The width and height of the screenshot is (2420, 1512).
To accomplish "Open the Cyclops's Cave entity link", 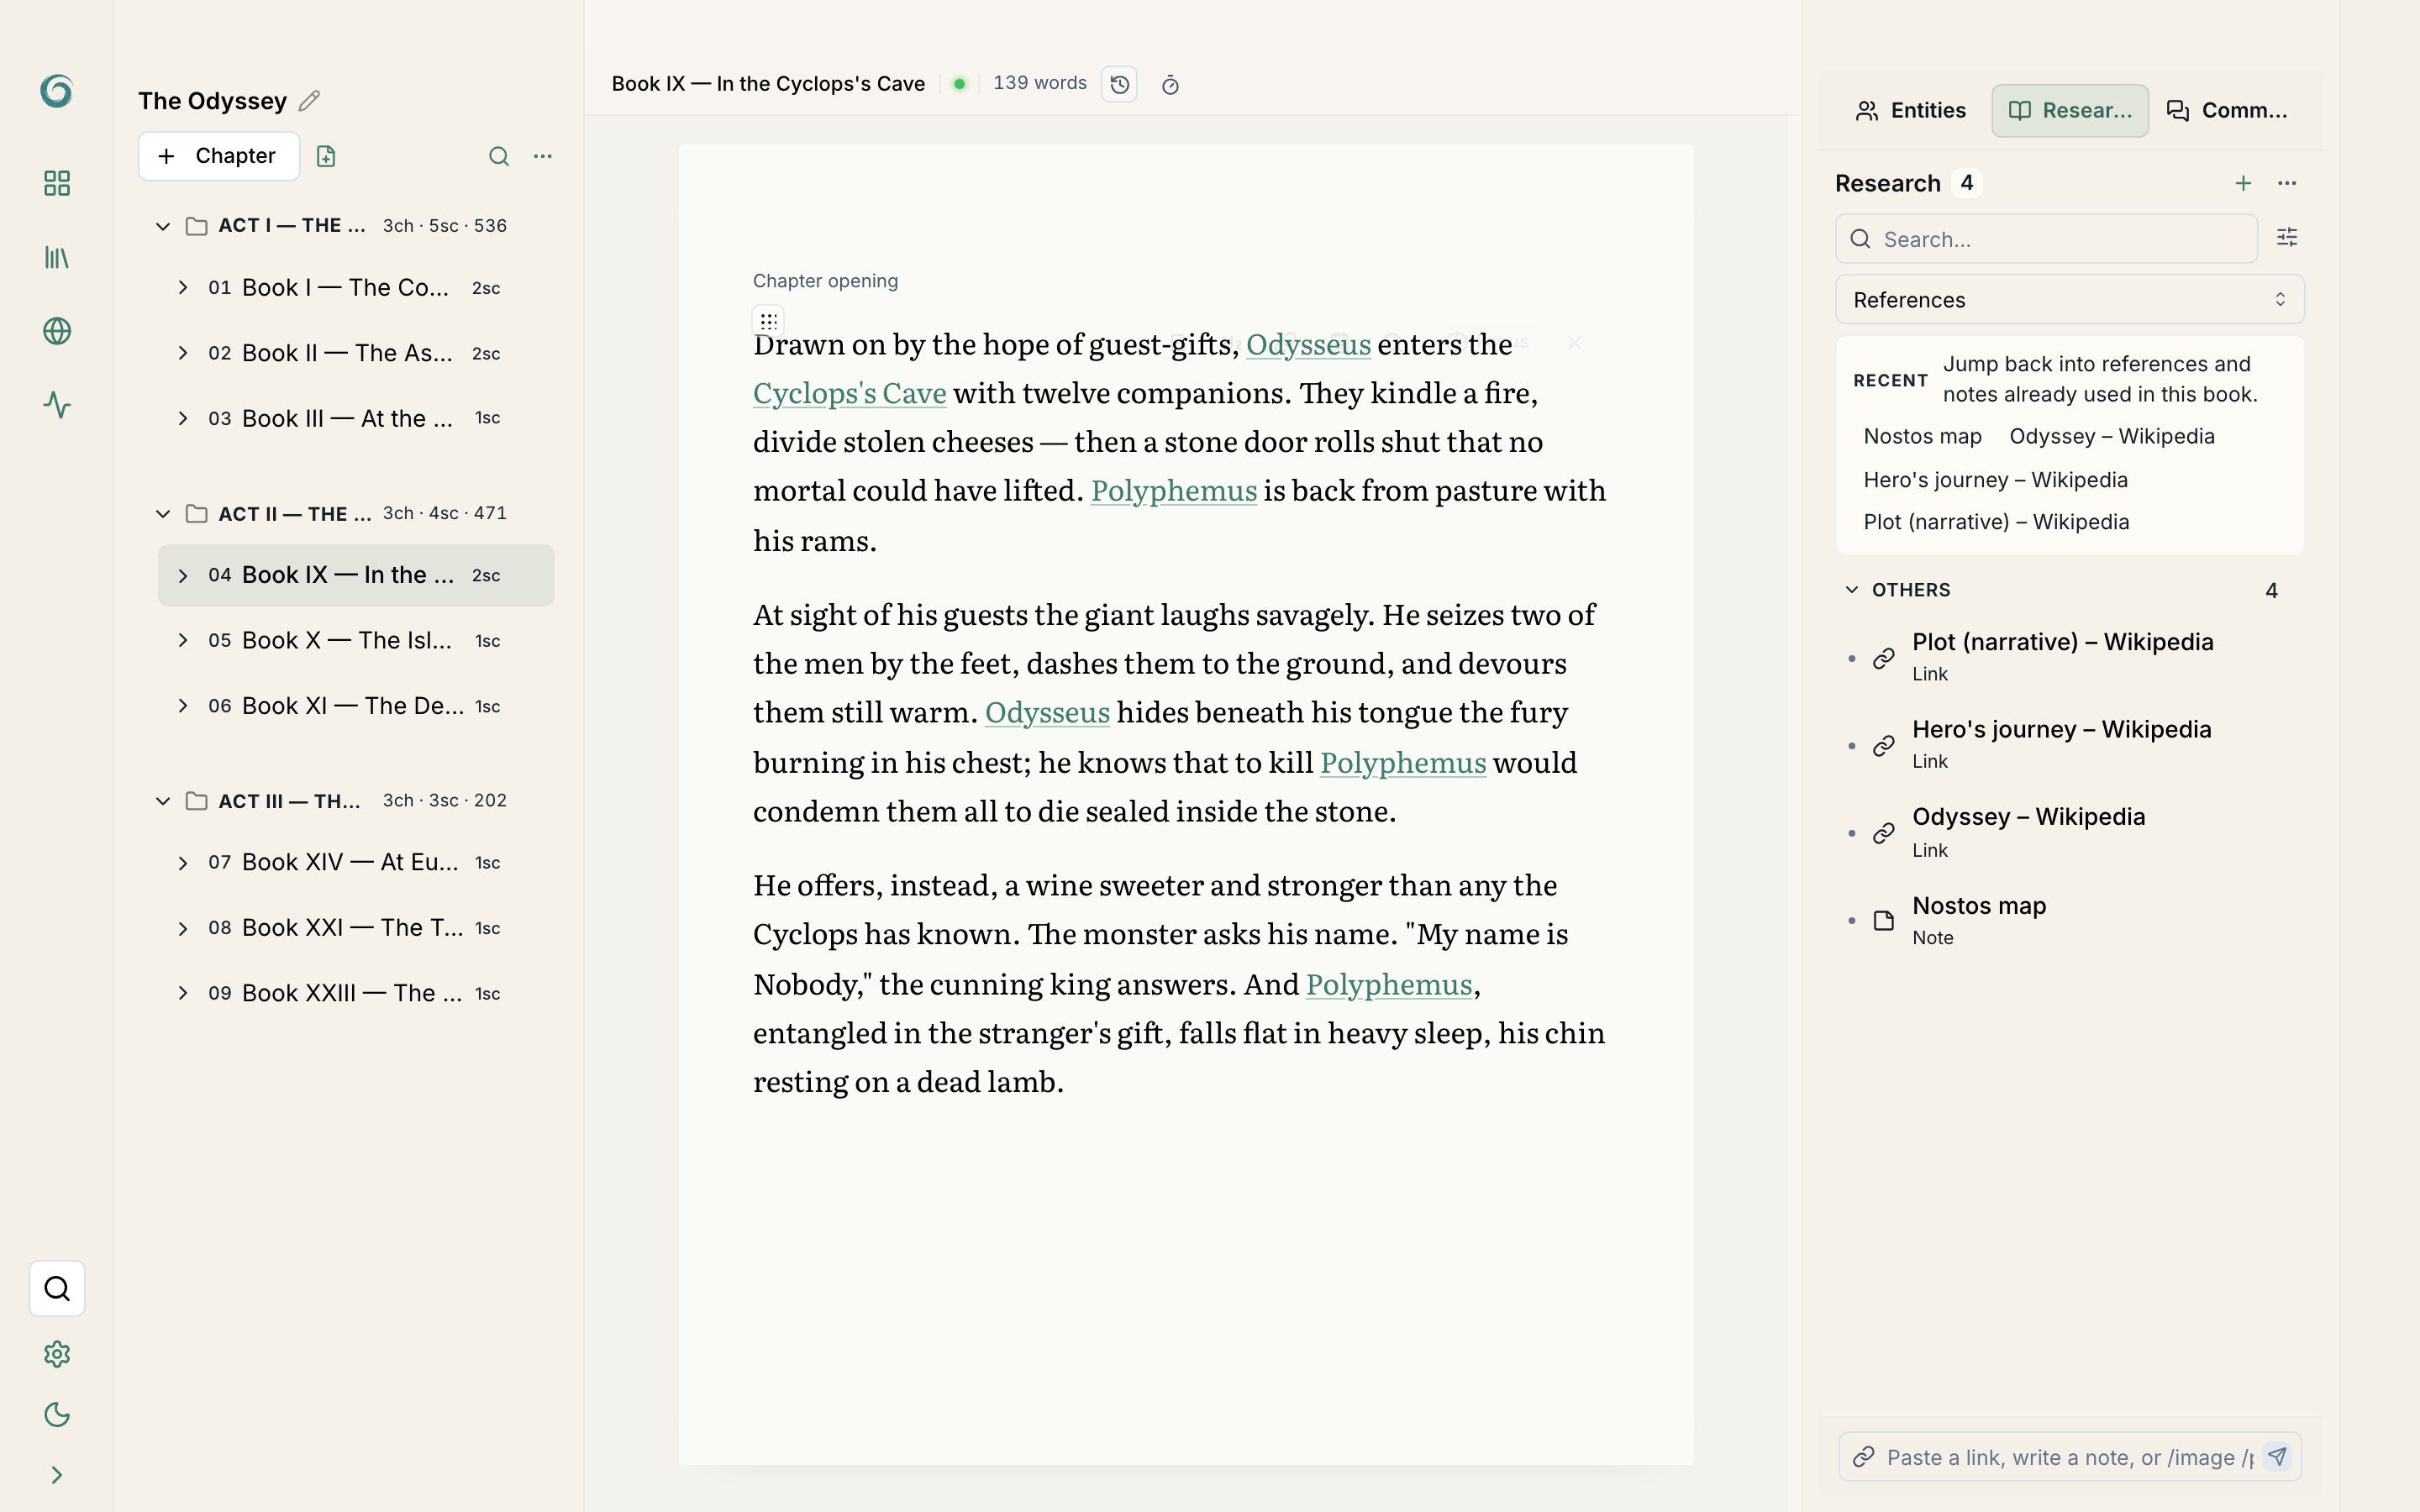I will (849, 393).
